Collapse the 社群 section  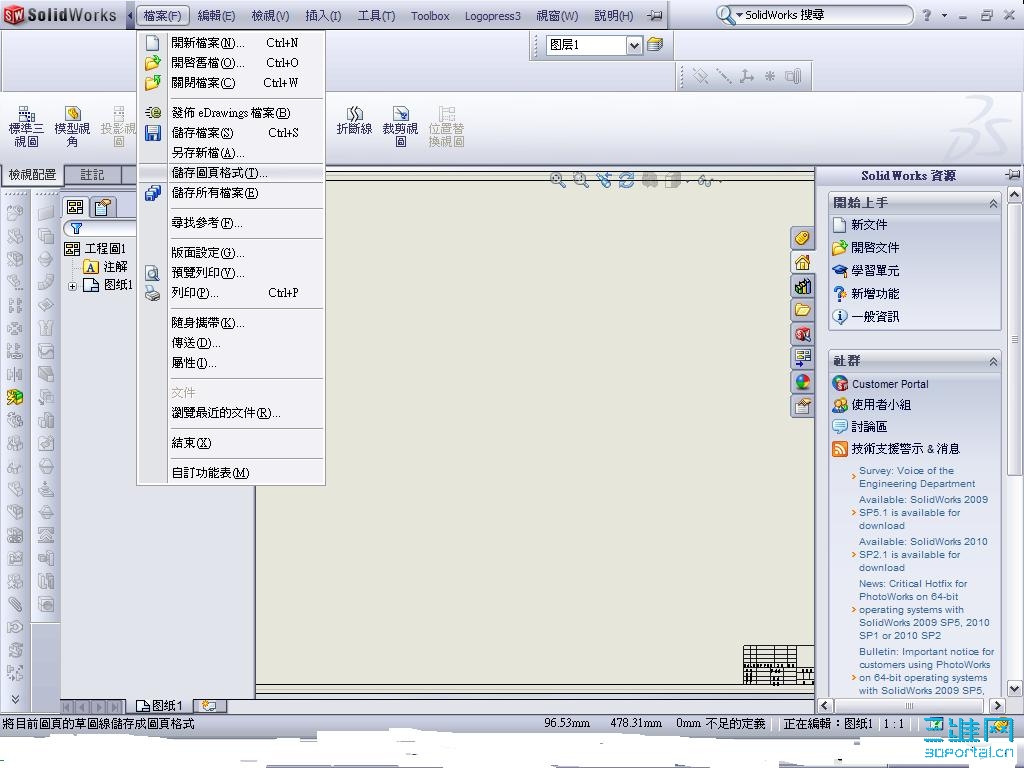point(993,361)
